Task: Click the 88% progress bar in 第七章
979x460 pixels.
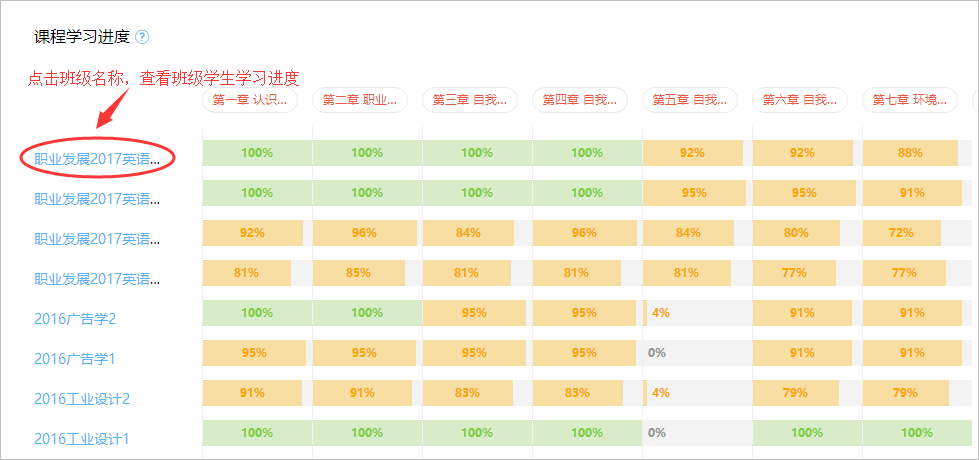Action: coord(910,153)
